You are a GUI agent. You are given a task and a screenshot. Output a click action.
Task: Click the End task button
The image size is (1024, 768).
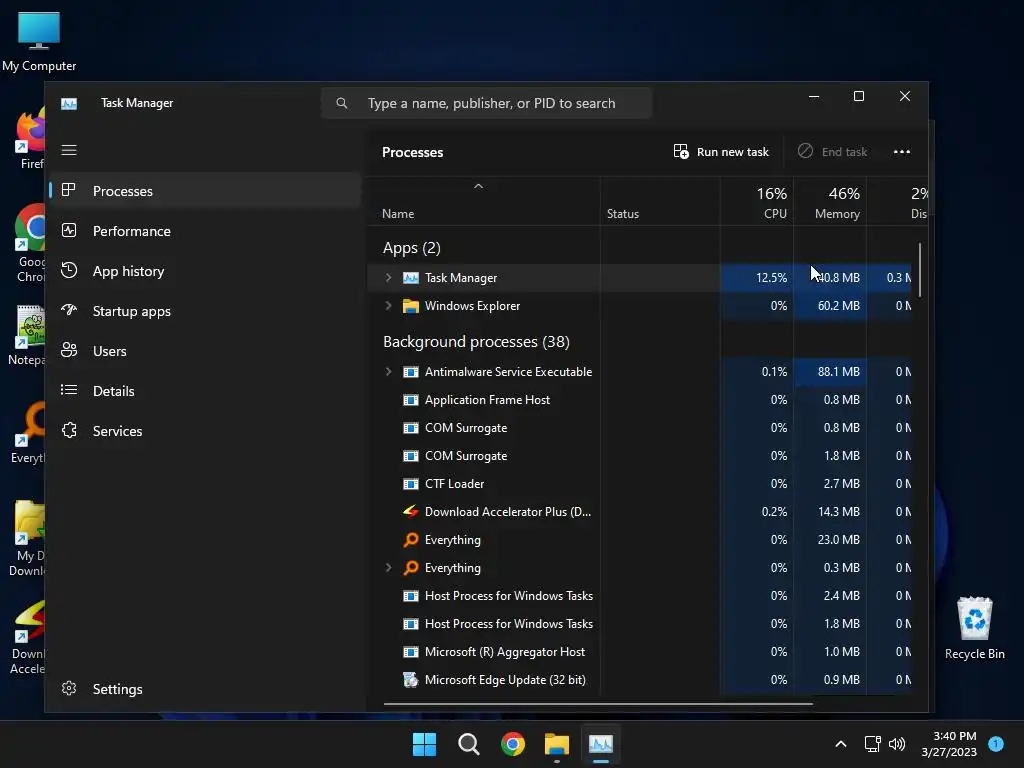pos(832,152)
